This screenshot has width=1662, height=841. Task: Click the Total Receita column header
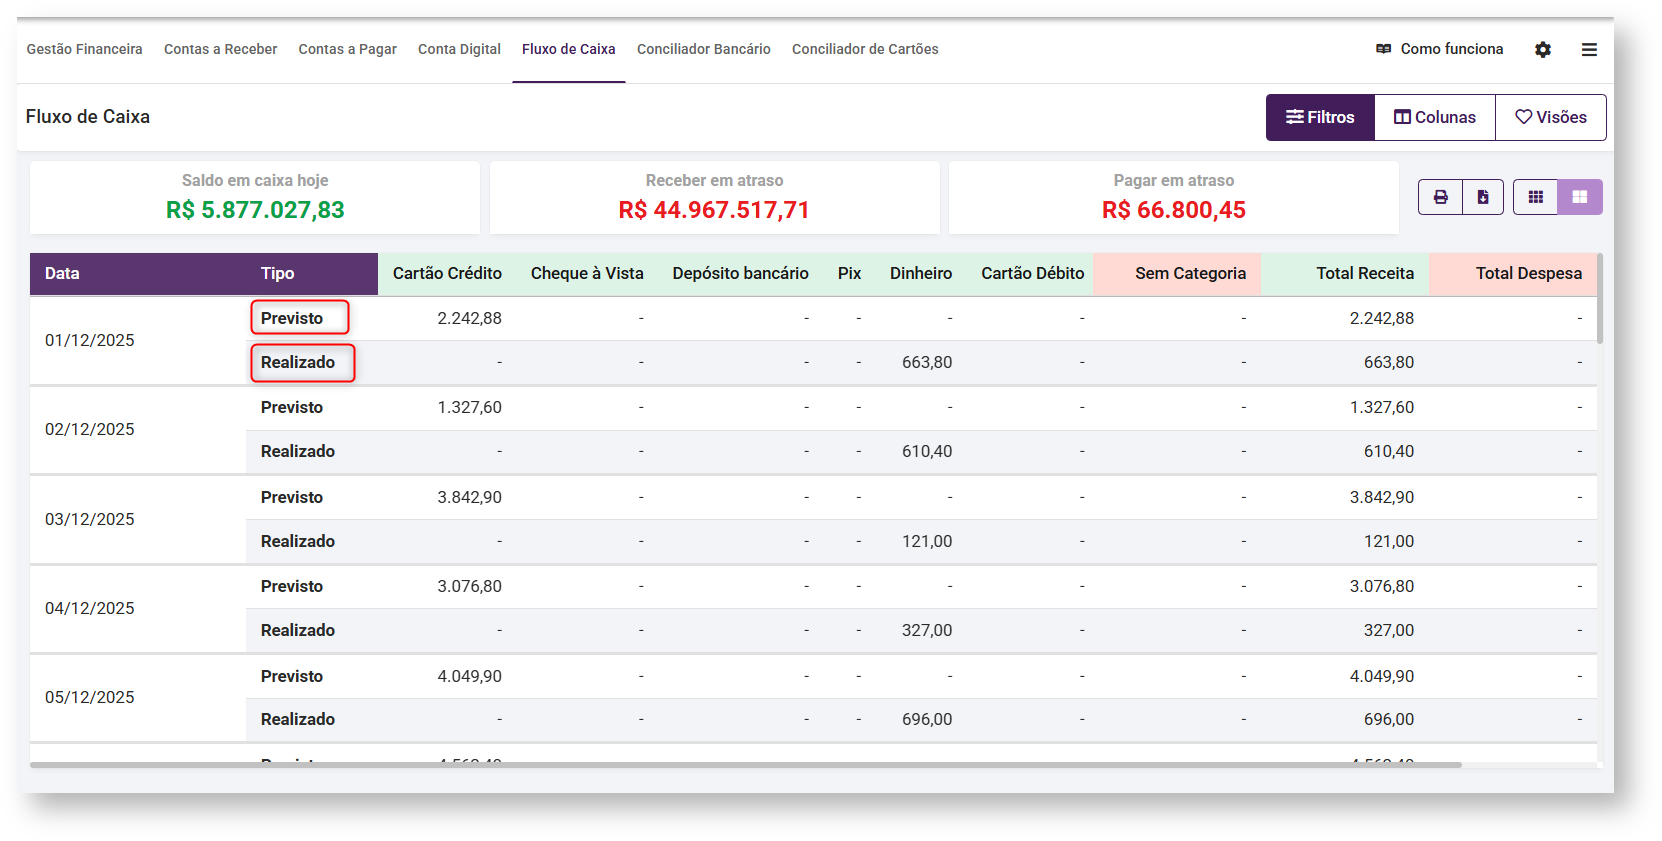point(1364,274)
